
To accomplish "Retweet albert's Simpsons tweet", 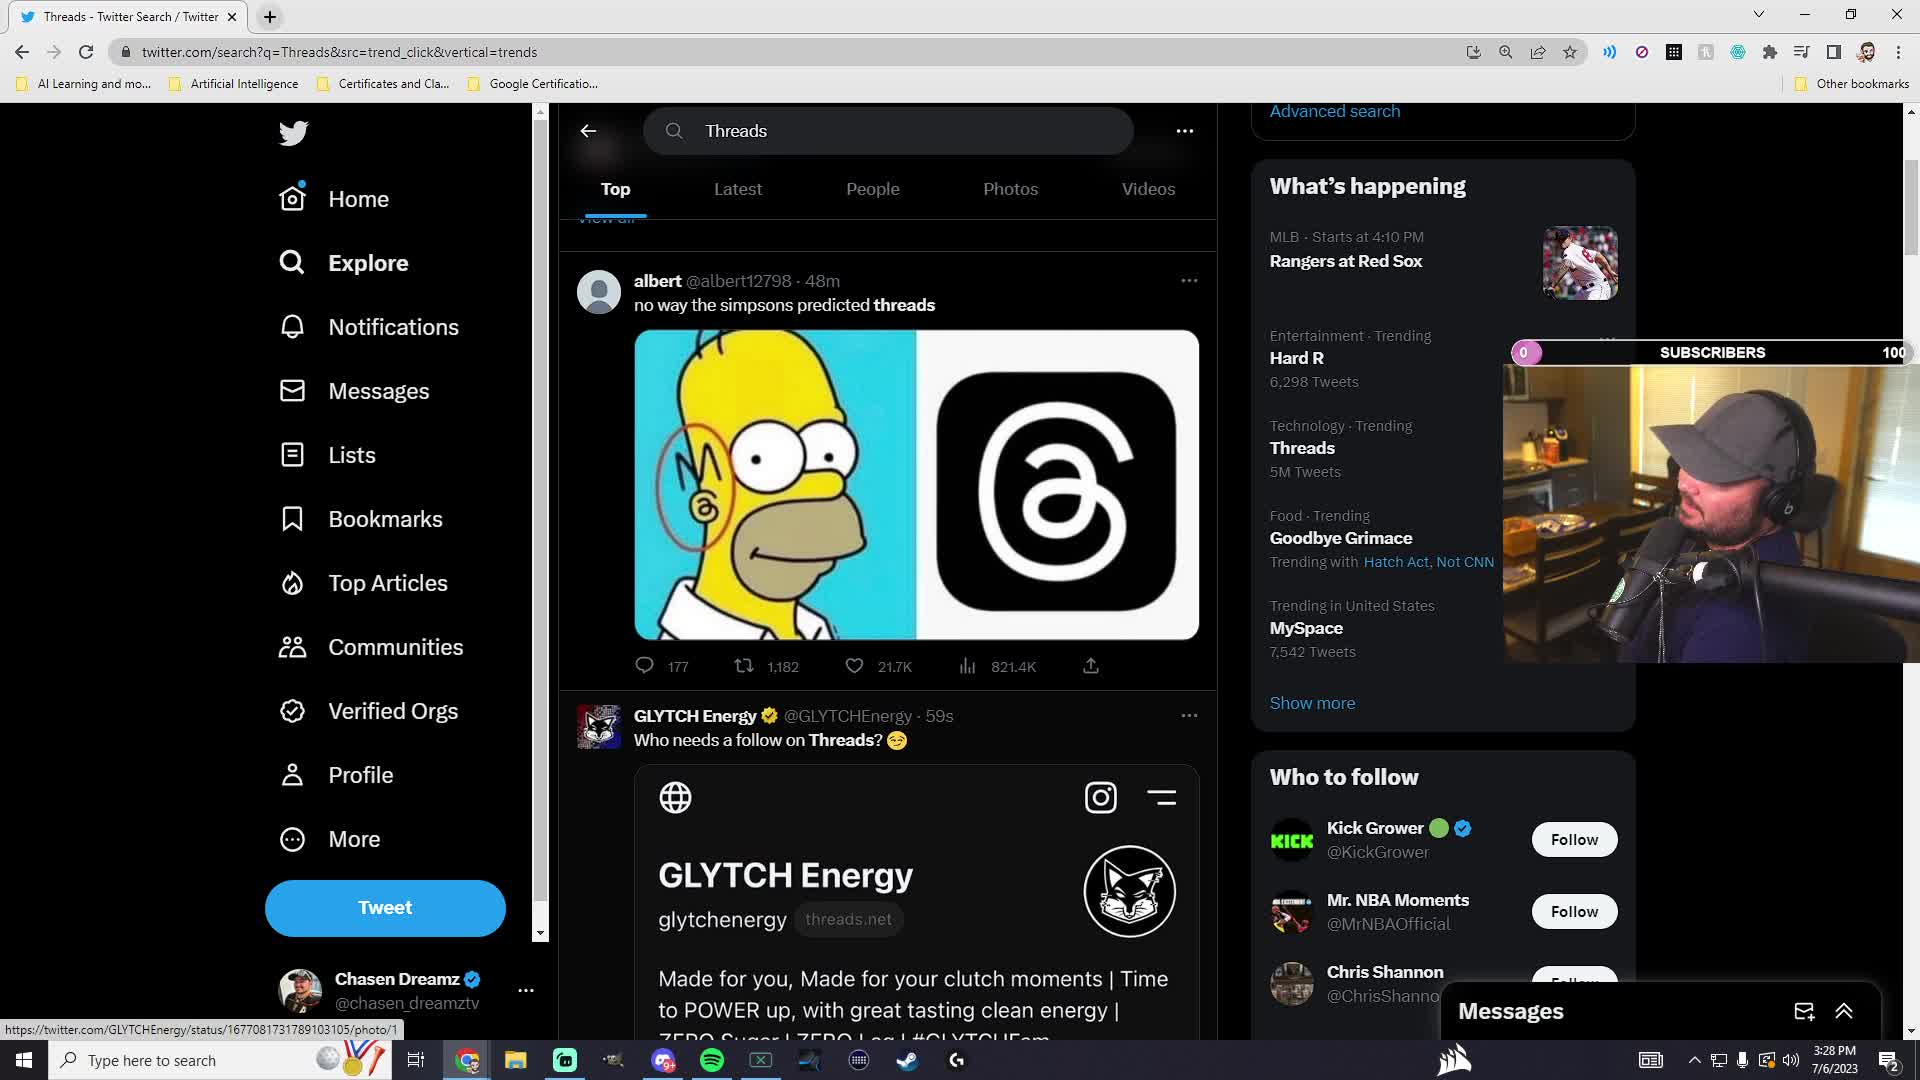I will [744, 666].
